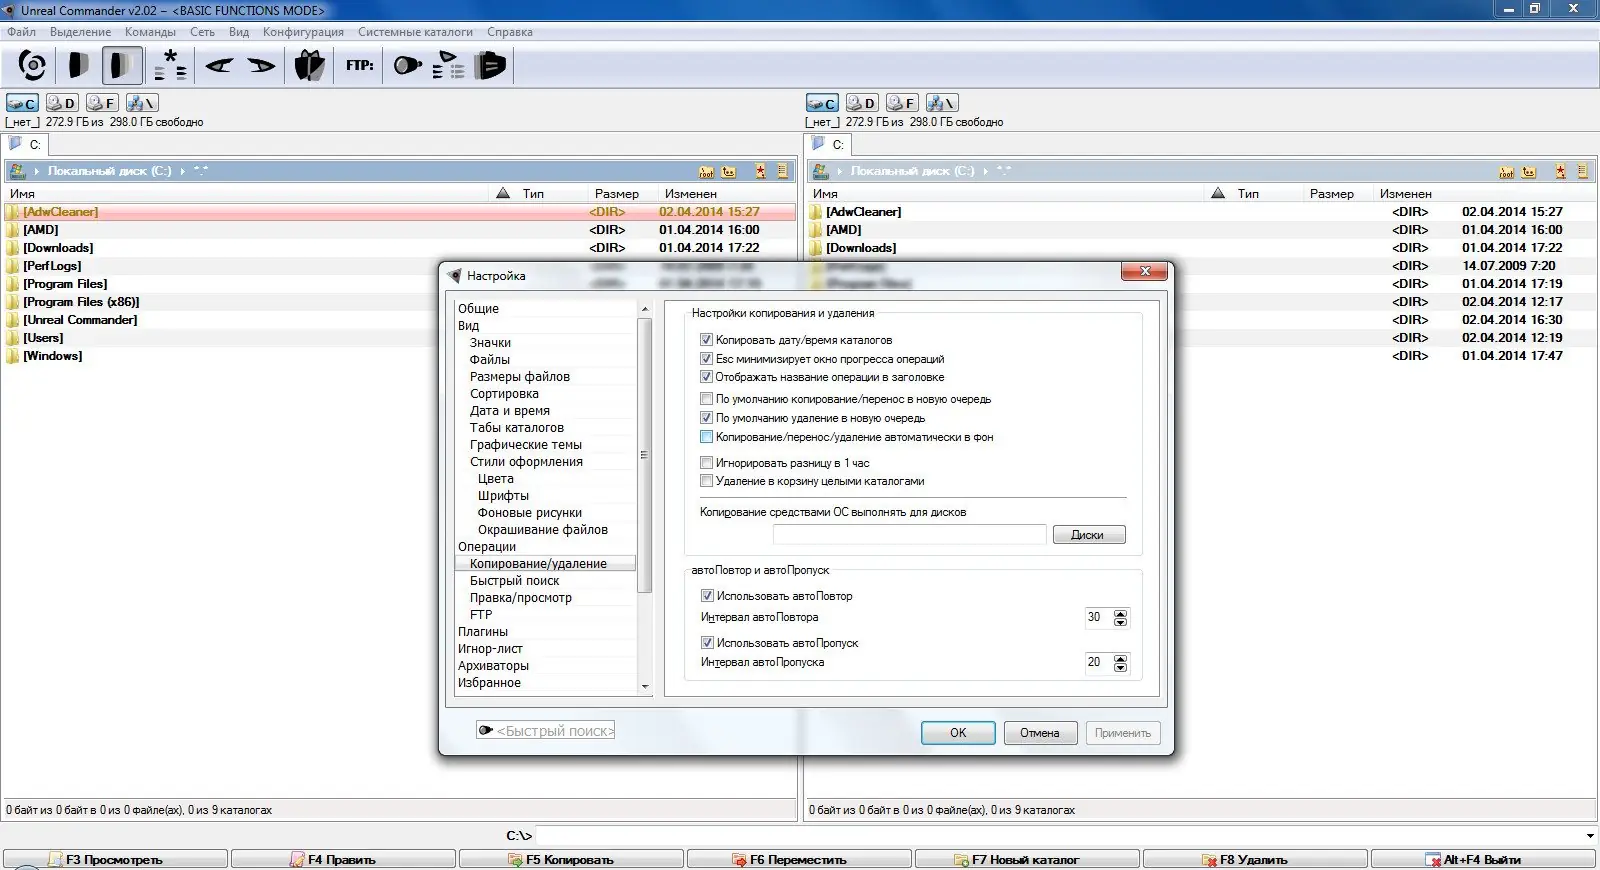Open favorites star icon in right panel path bar
The image size is (1600, 870).
(x=1561, y=172)
